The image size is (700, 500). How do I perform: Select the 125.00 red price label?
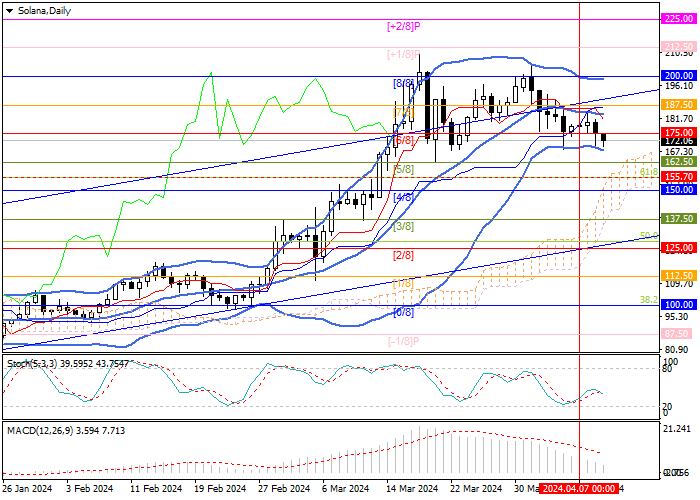coord(679,247)
